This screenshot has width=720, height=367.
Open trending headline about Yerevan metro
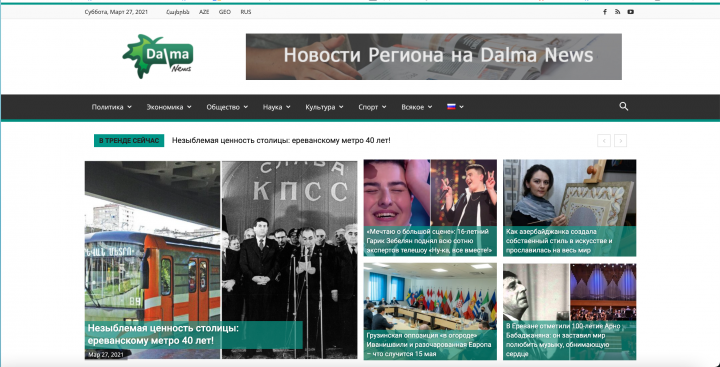click(281, 141)
